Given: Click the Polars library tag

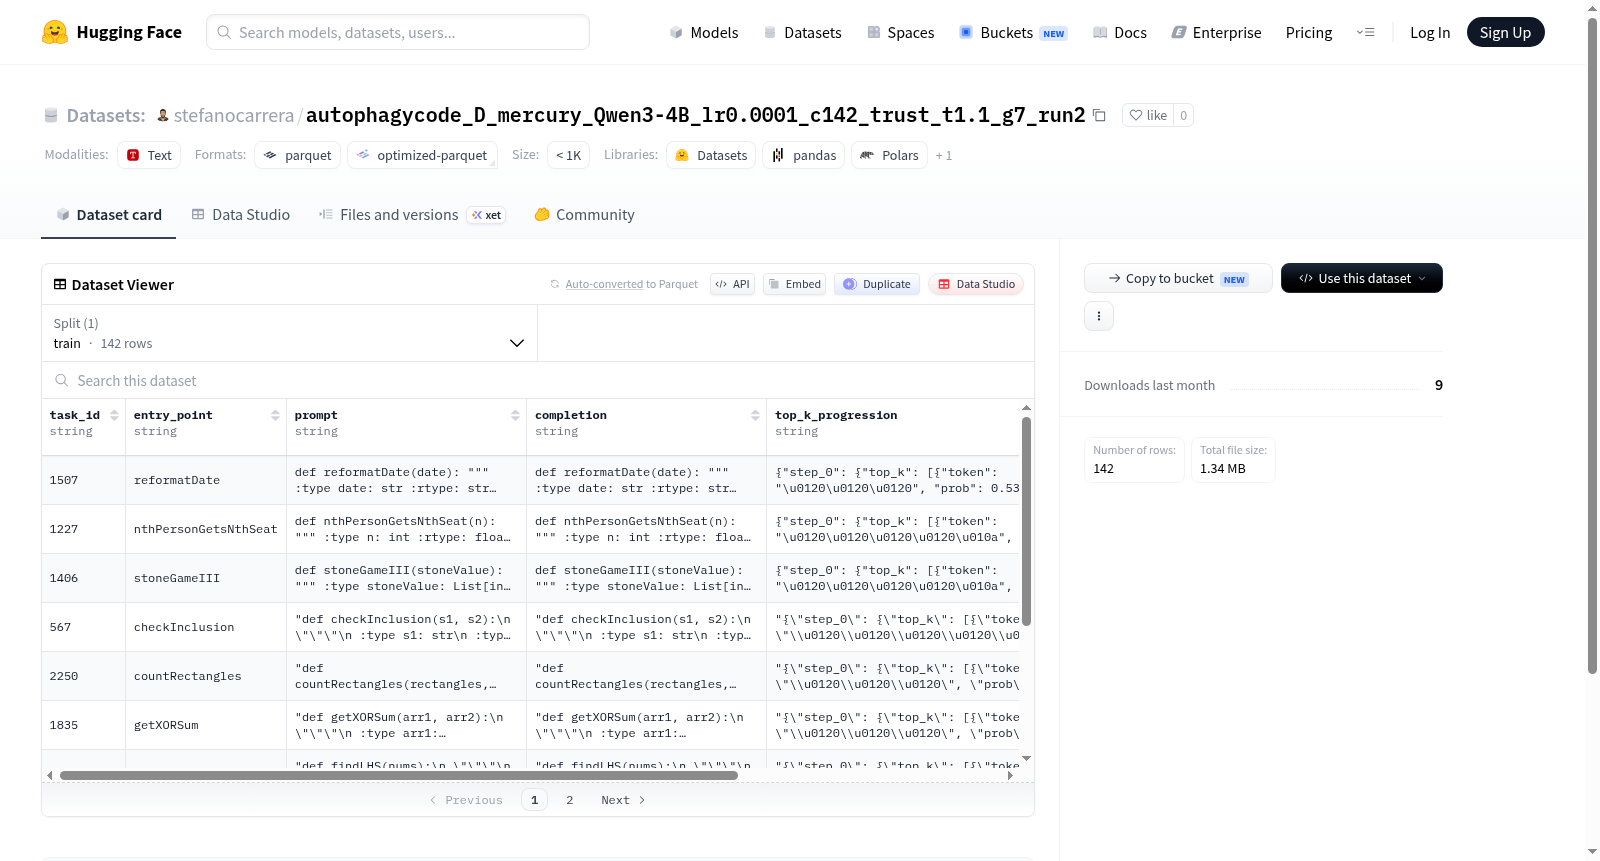Looking at the screenshot, I should pyautogui.click(x=889, y=155).
